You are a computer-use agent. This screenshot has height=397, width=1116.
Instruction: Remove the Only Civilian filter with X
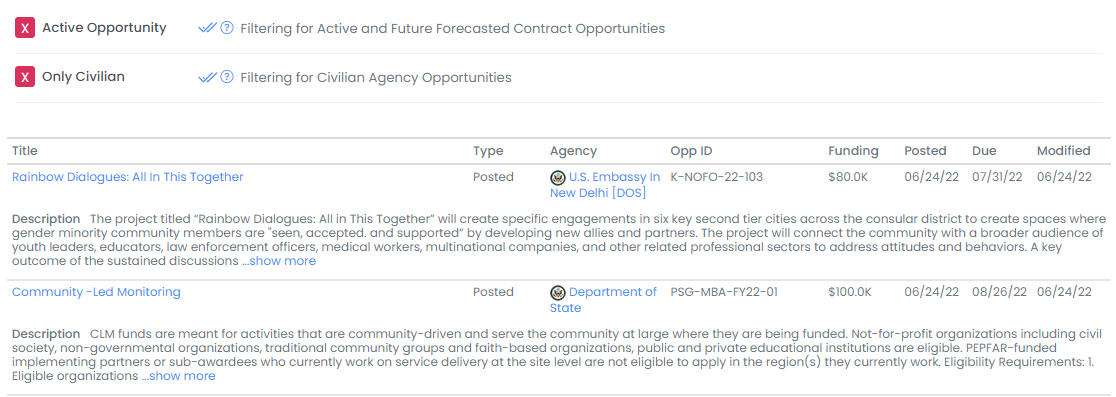click(25, 77)
